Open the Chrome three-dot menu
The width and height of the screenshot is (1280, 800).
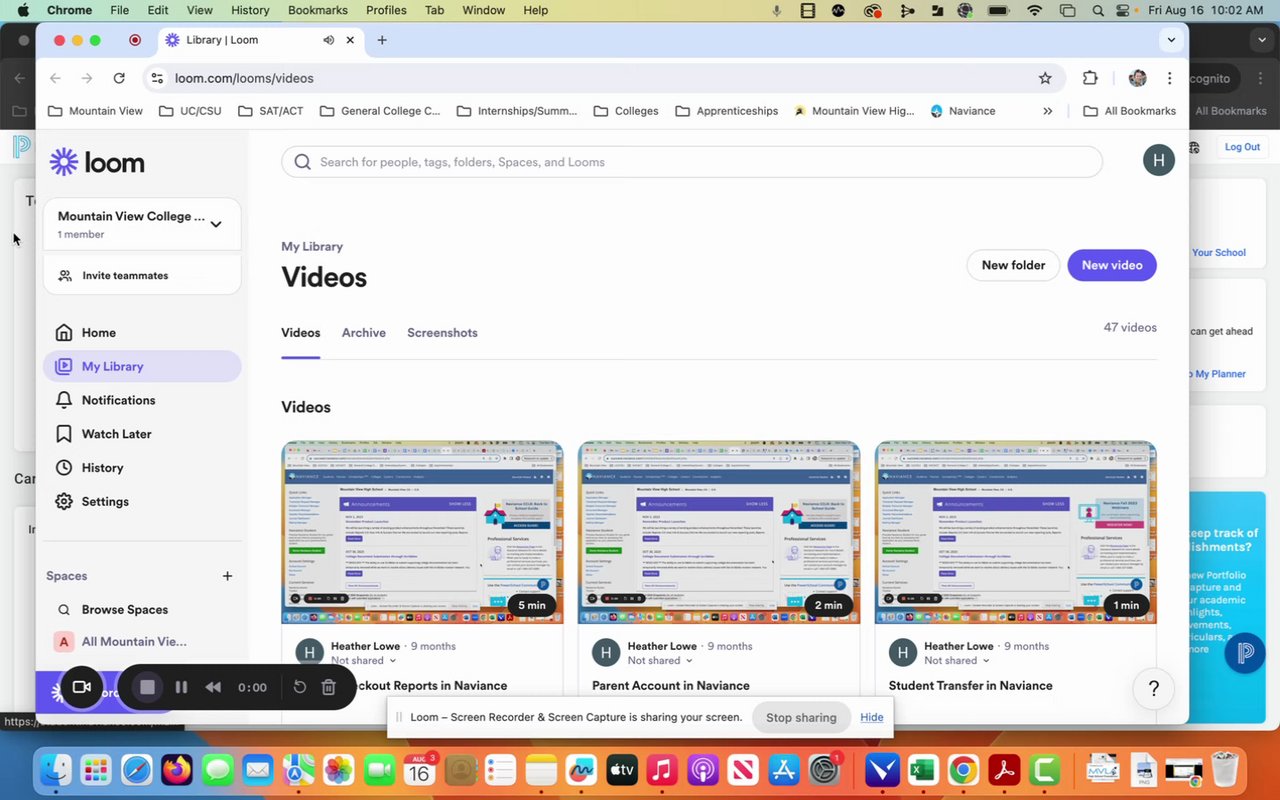pyautogui.click(x=1169, y=78)
